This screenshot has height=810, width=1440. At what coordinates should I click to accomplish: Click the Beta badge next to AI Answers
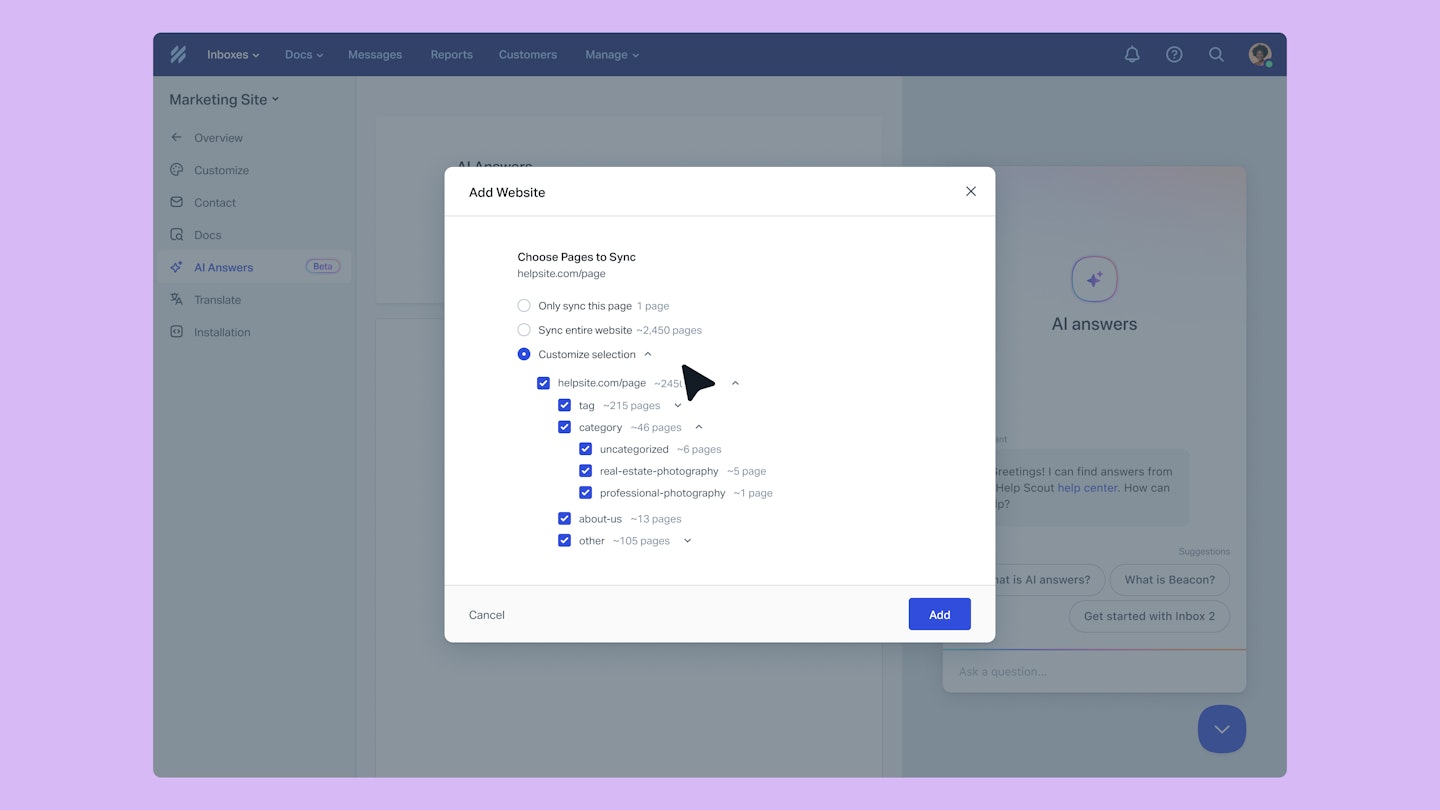(x=322, y=266)
